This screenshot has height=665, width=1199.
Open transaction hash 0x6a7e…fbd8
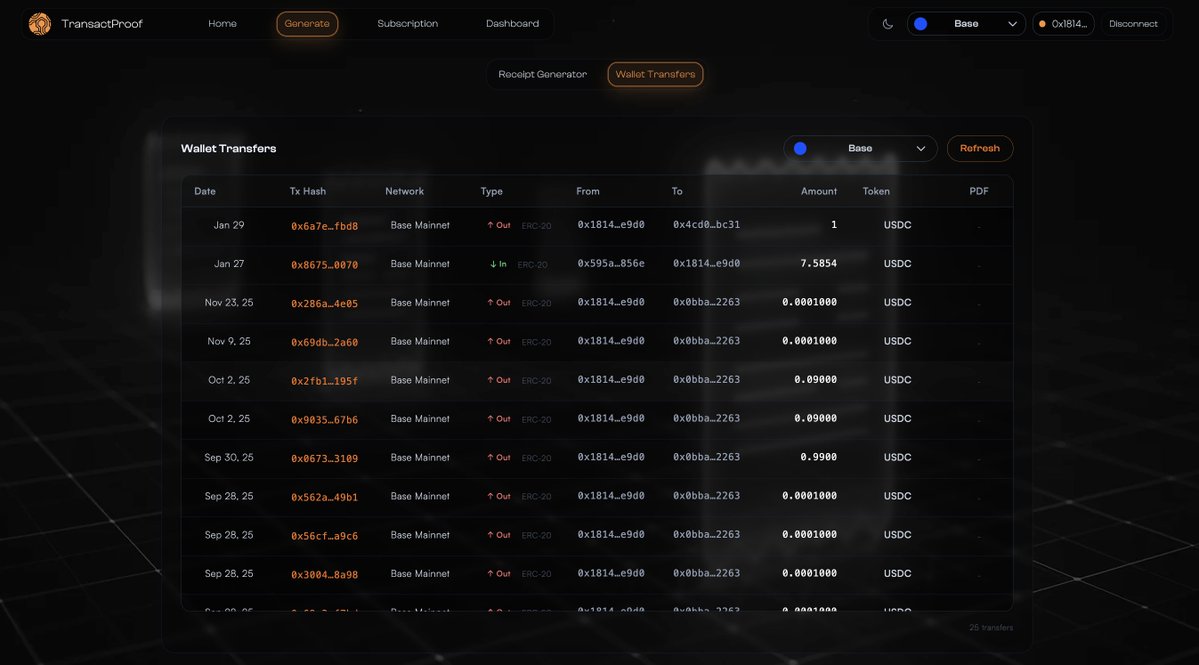pos(324,226)
